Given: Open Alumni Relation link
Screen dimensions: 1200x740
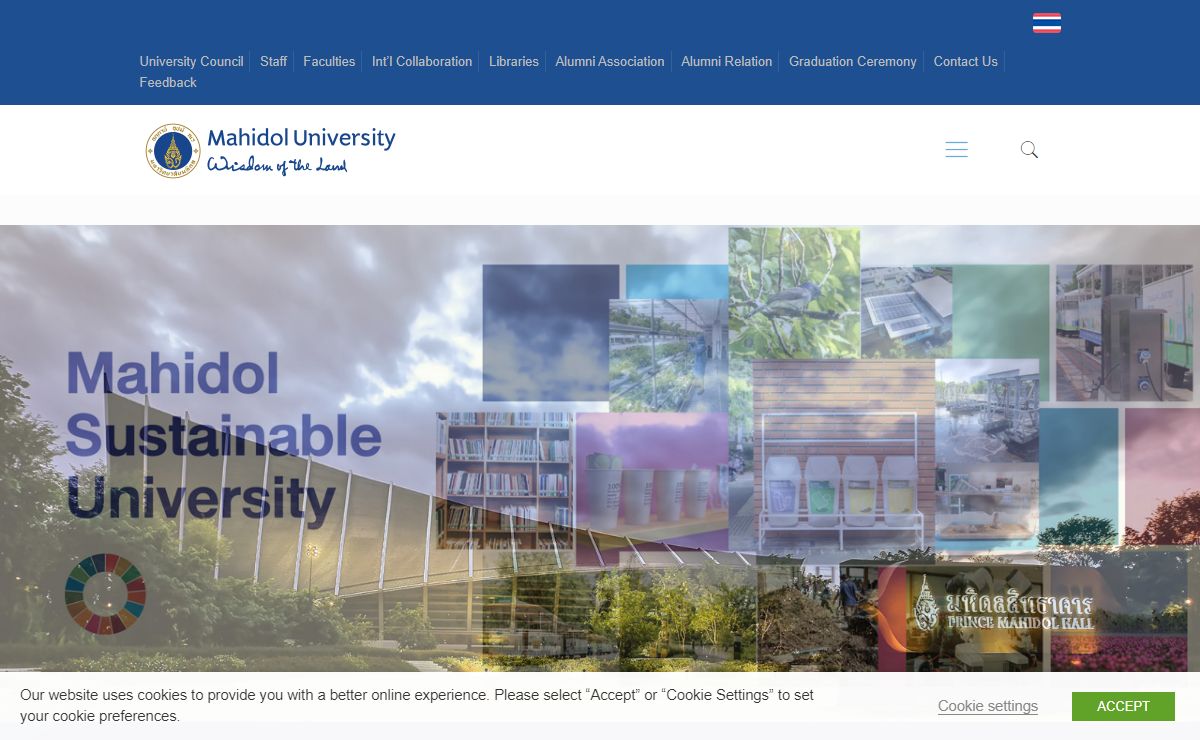Looking at the screenshot, I should pos(727,61).
